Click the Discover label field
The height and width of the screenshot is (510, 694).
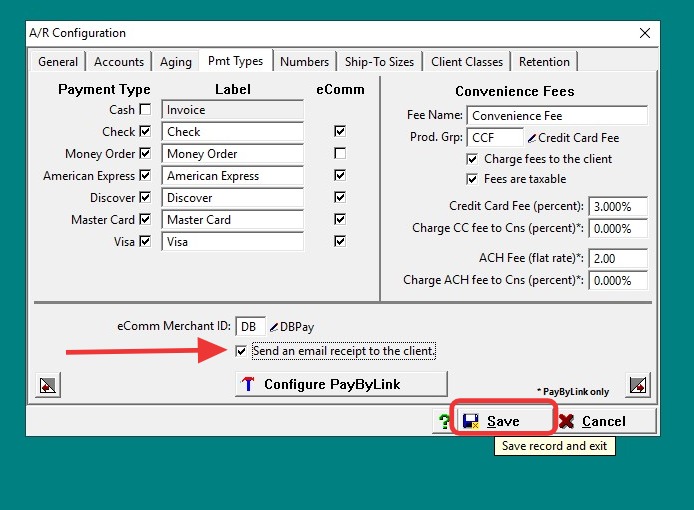233,198
